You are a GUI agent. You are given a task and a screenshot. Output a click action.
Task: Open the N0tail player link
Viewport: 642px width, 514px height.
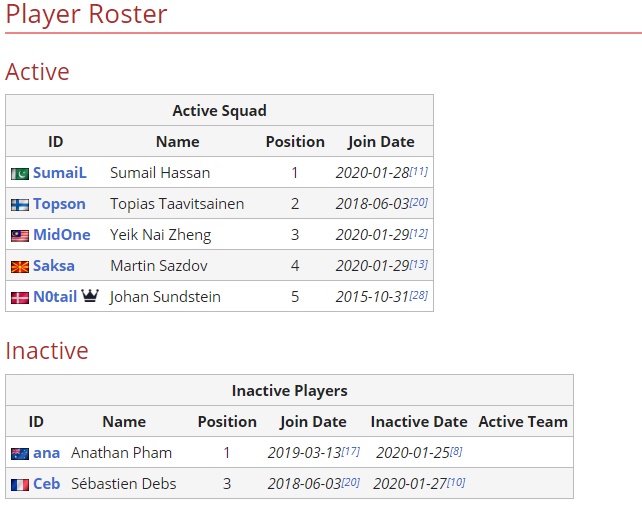(55, 297)
